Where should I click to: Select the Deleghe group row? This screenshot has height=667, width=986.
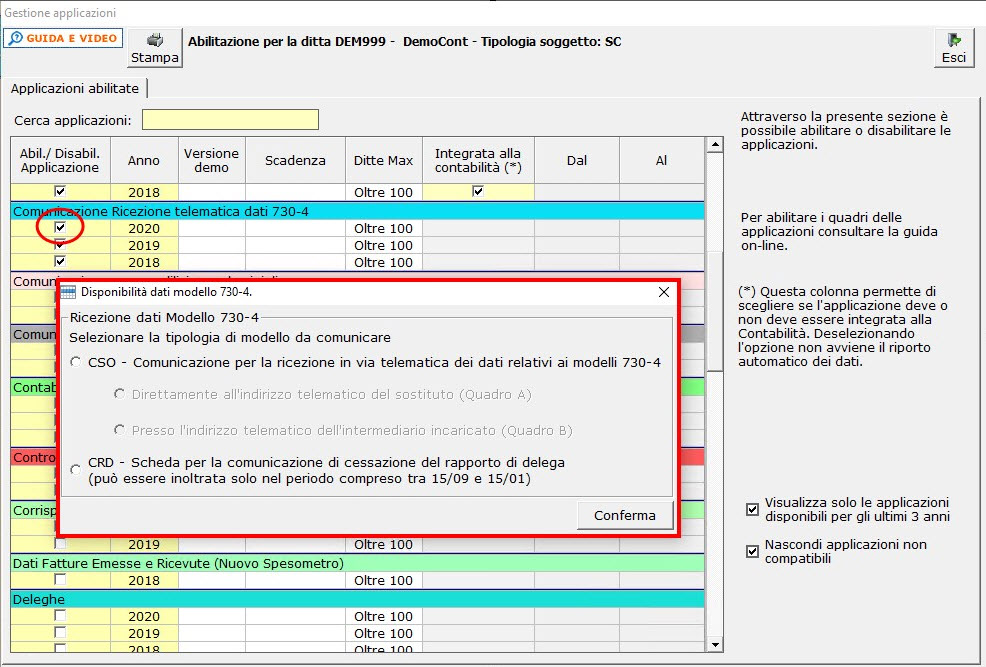[357, 599]
